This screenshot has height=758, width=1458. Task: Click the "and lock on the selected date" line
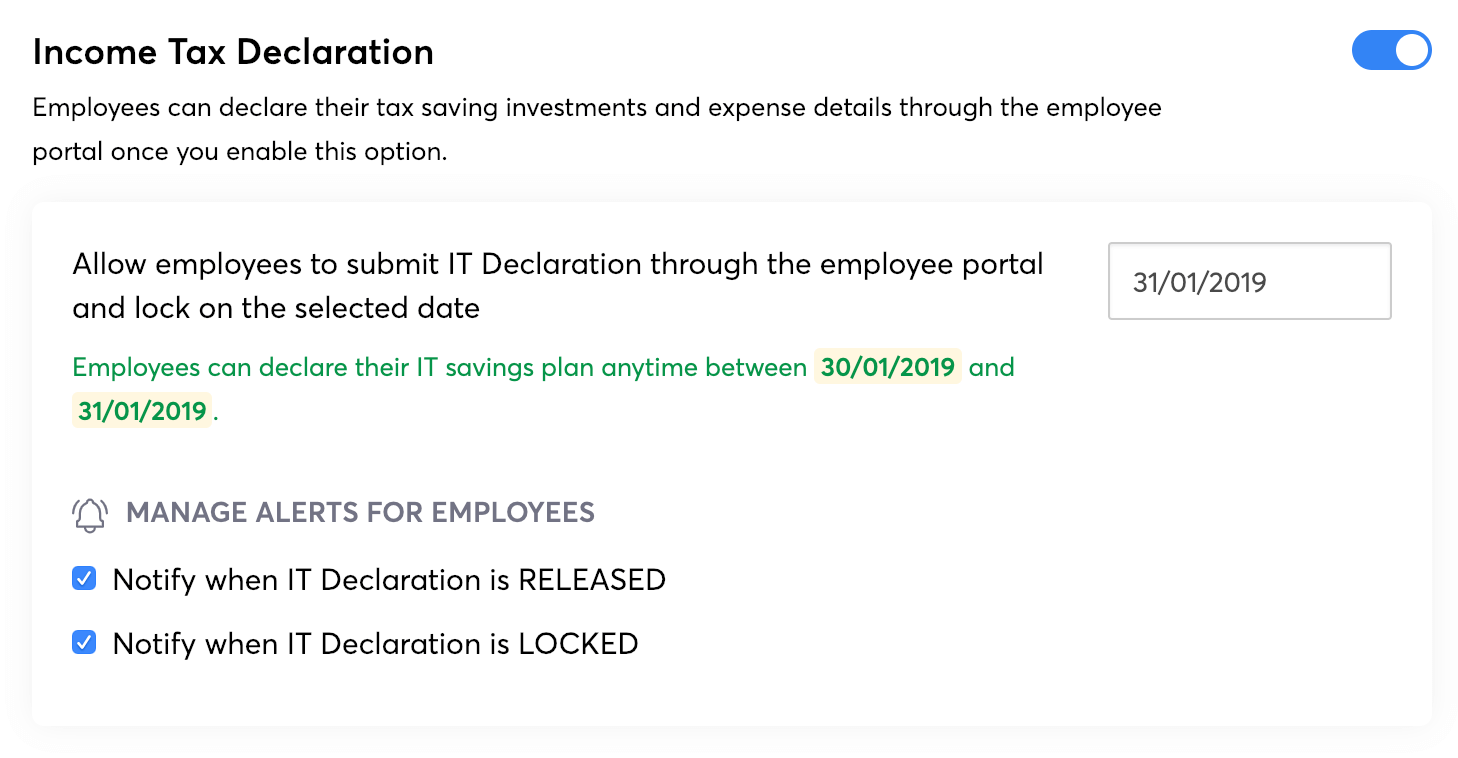coord(276,308)
